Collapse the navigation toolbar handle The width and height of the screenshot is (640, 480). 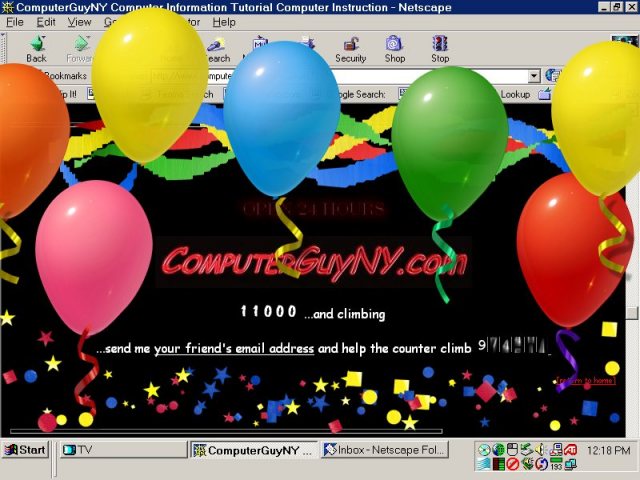(x=3, y=49)
